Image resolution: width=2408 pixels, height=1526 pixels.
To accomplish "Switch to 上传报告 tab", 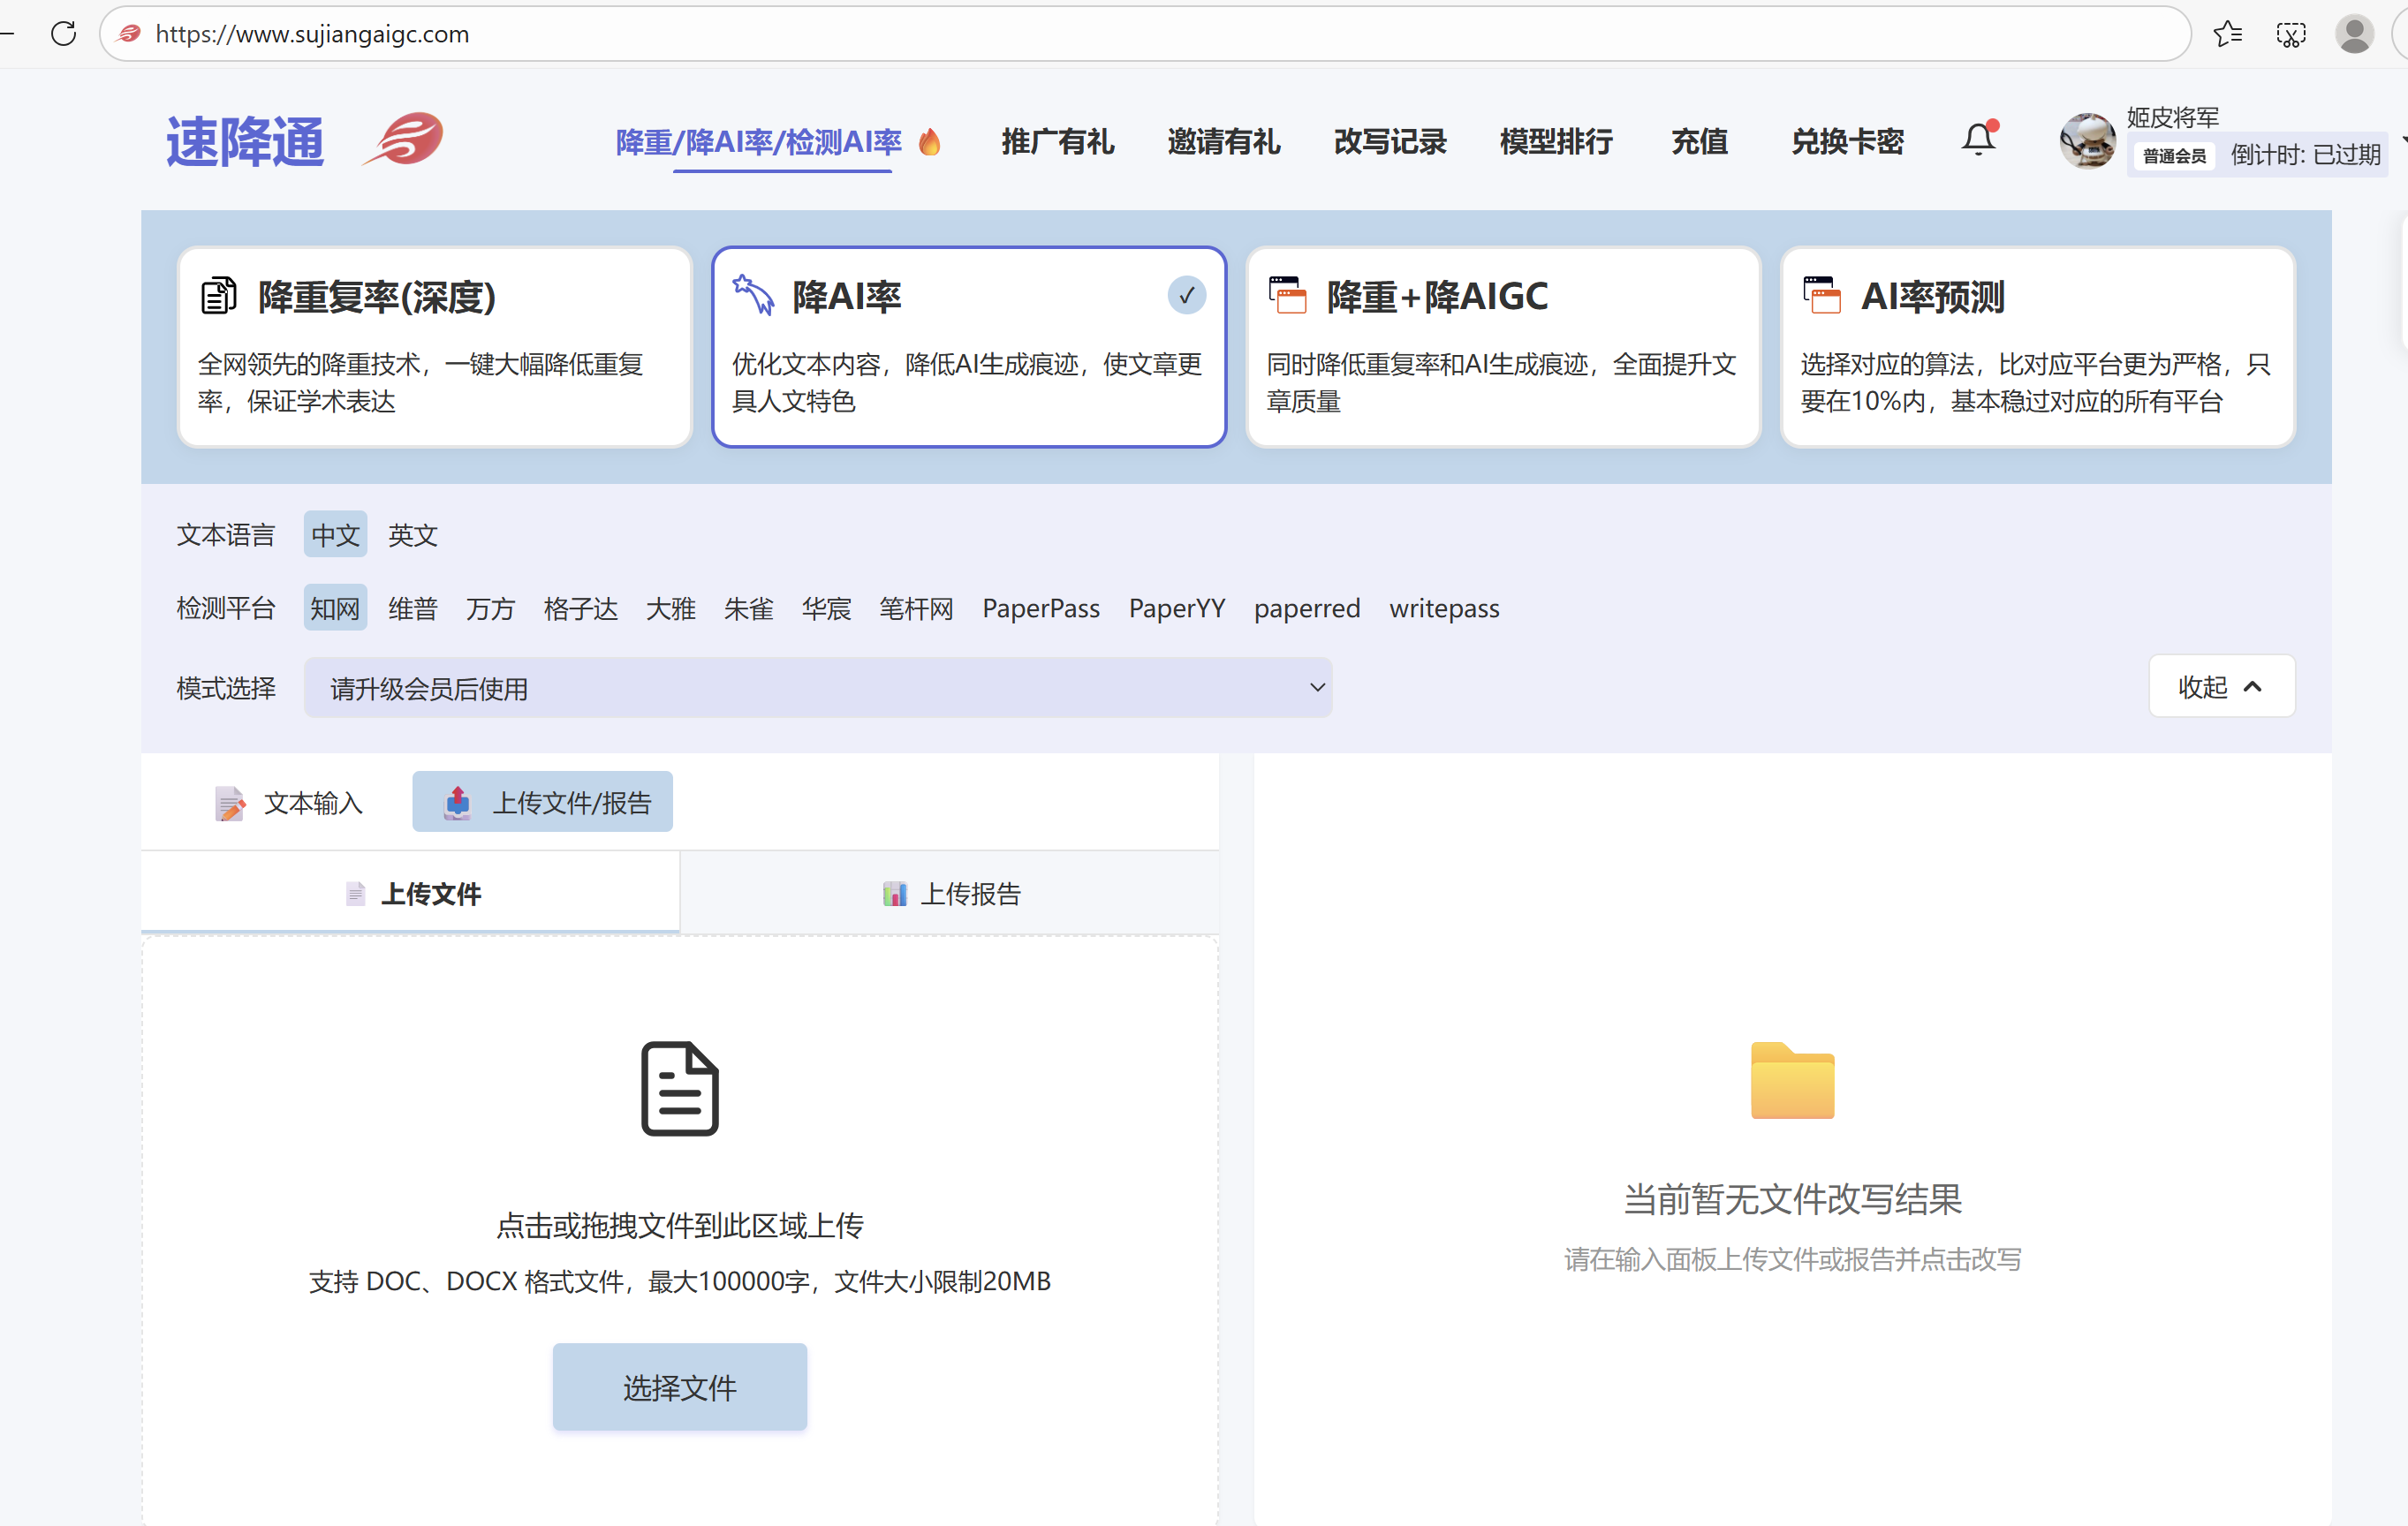I will pyautogui.click(x=950, y=893).
